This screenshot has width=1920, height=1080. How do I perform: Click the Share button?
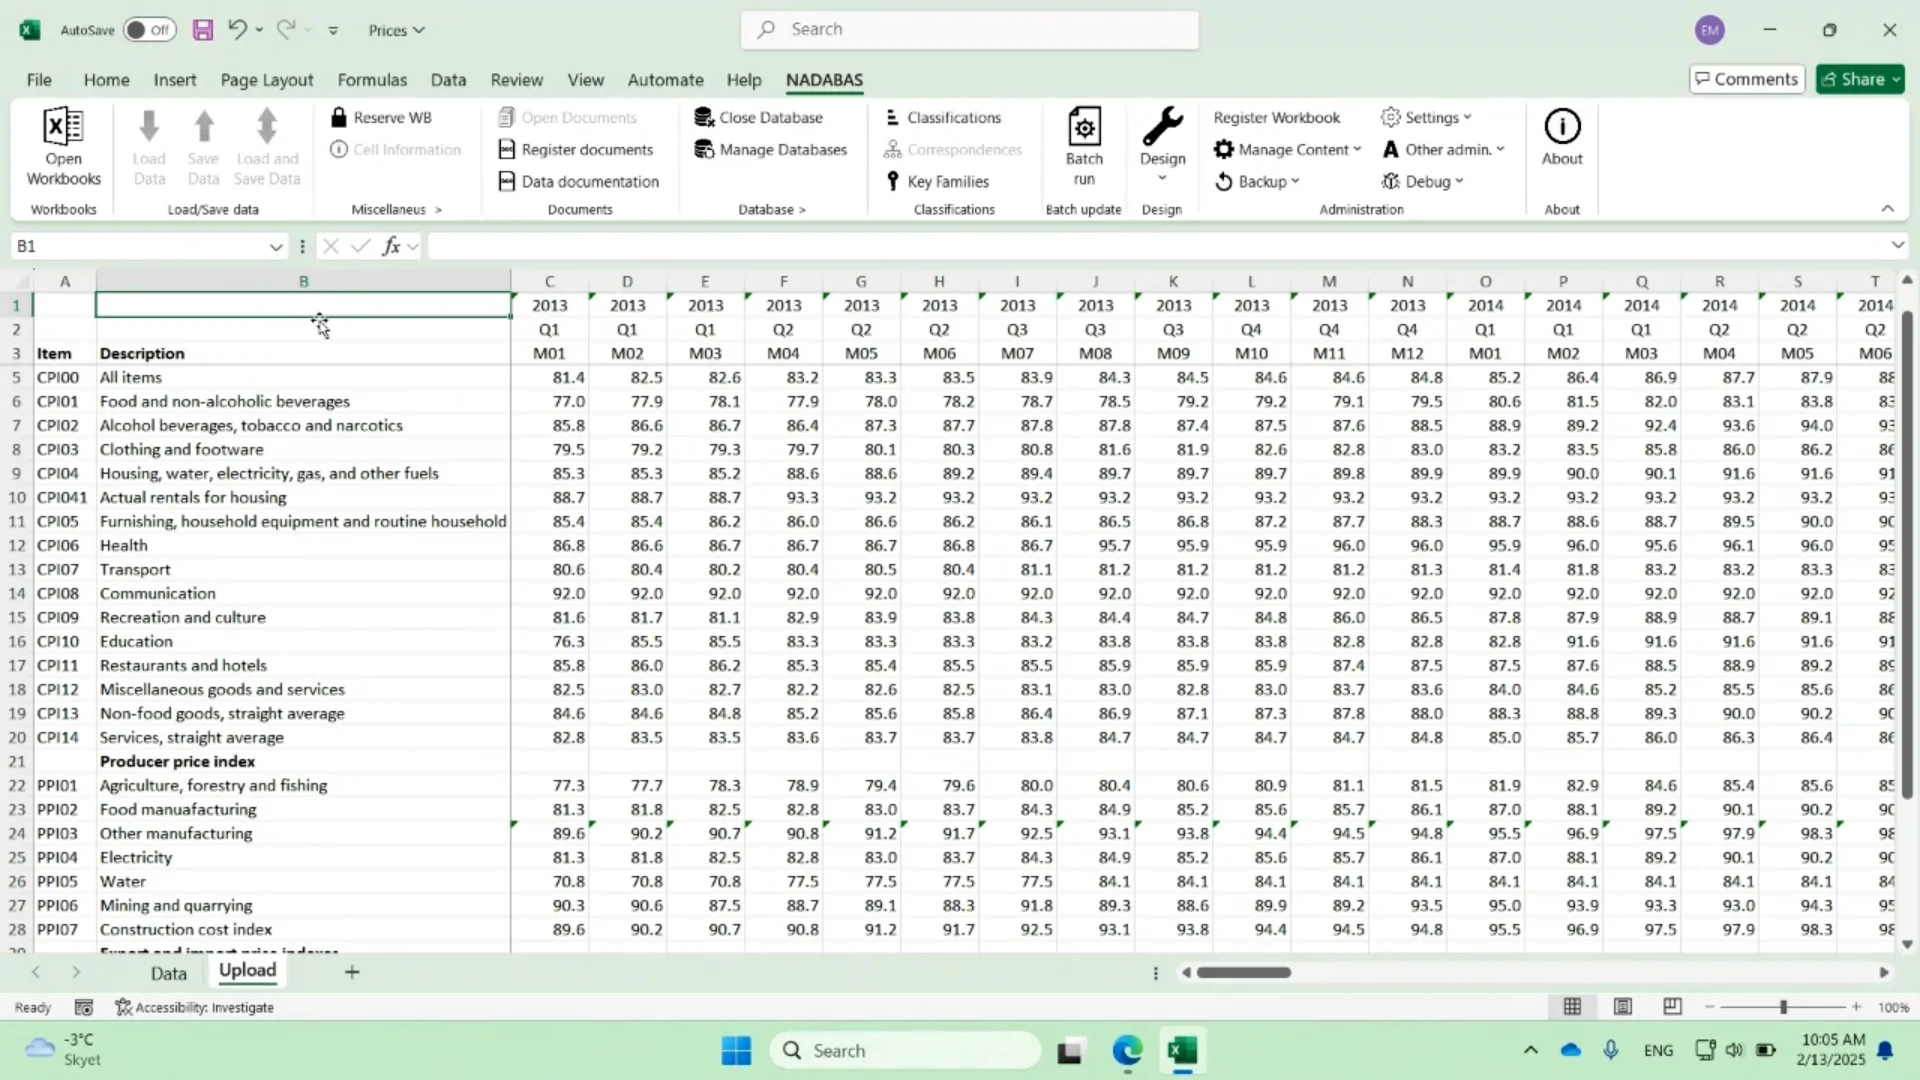1859,79
